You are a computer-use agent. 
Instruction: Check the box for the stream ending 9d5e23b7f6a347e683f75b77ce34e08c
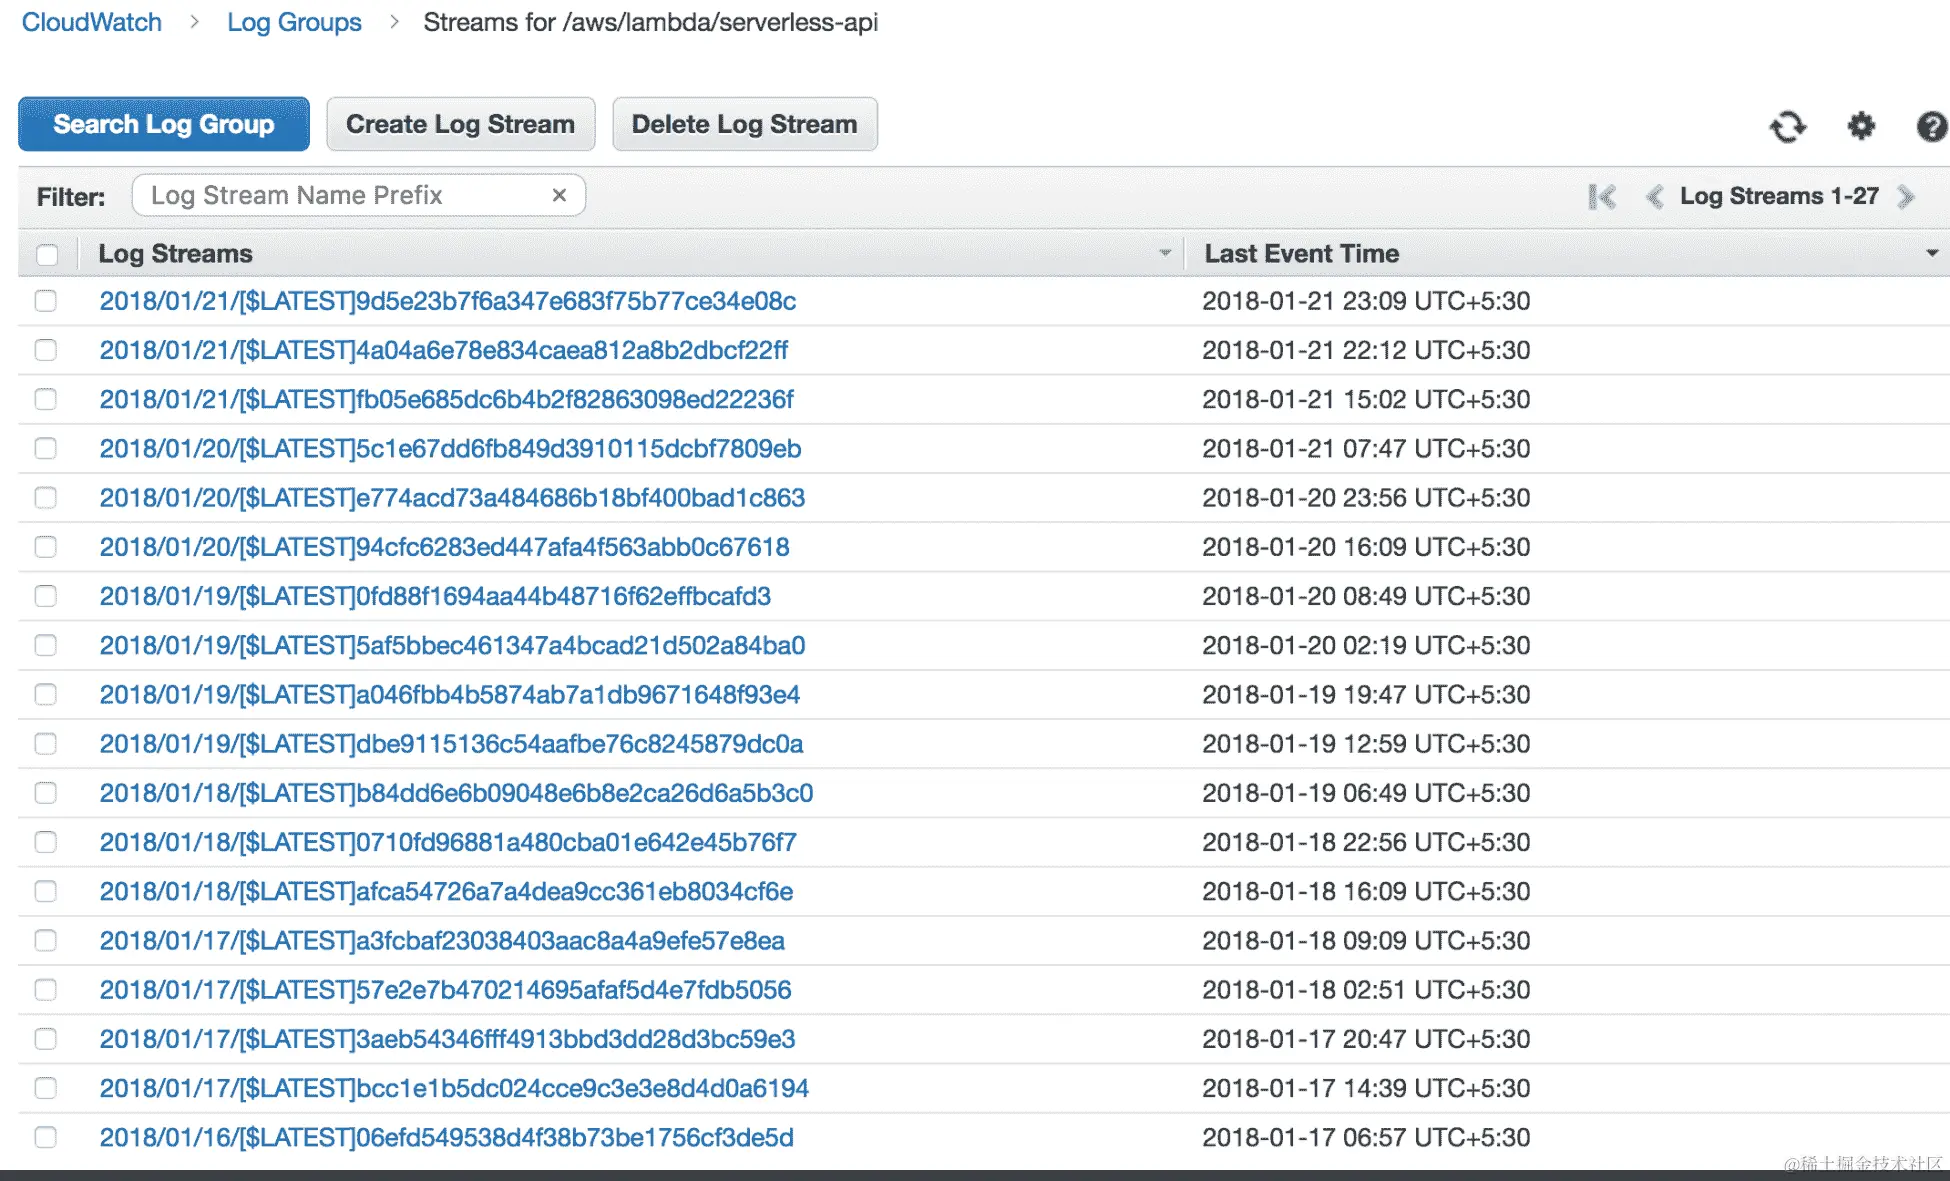point(46,301)
